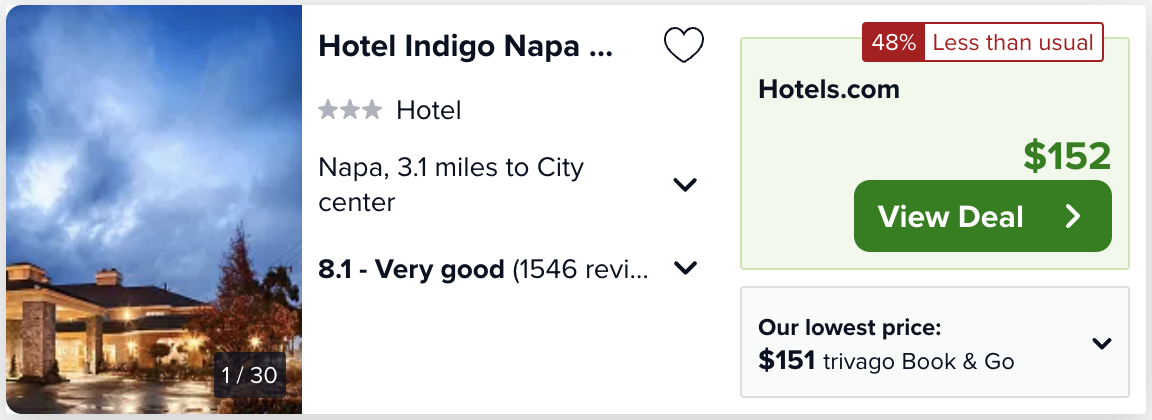Expand the lowest price dropdown chevron

coord(1102,344)
